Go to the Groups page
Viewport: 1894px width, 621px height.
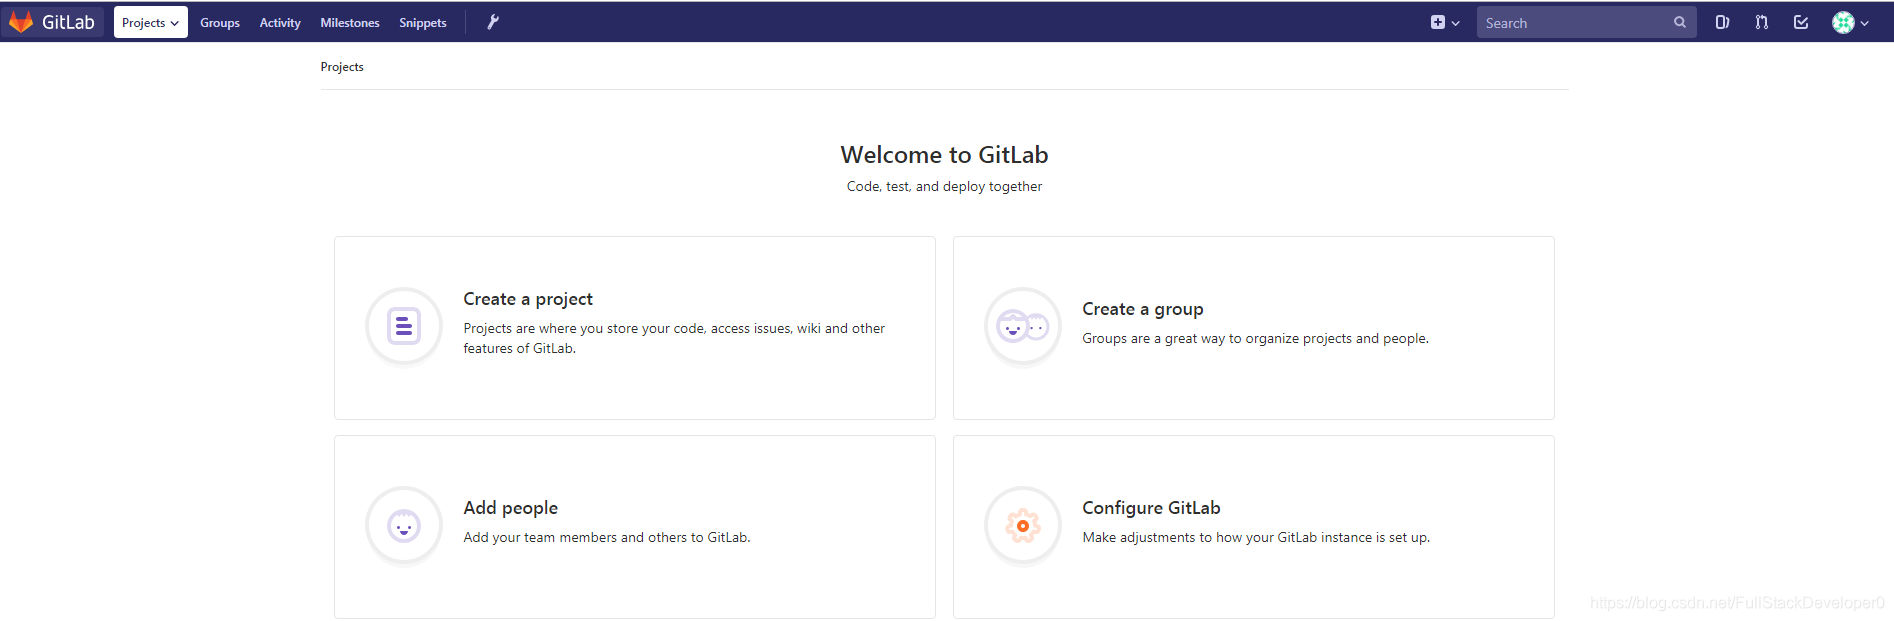[220, 23]
